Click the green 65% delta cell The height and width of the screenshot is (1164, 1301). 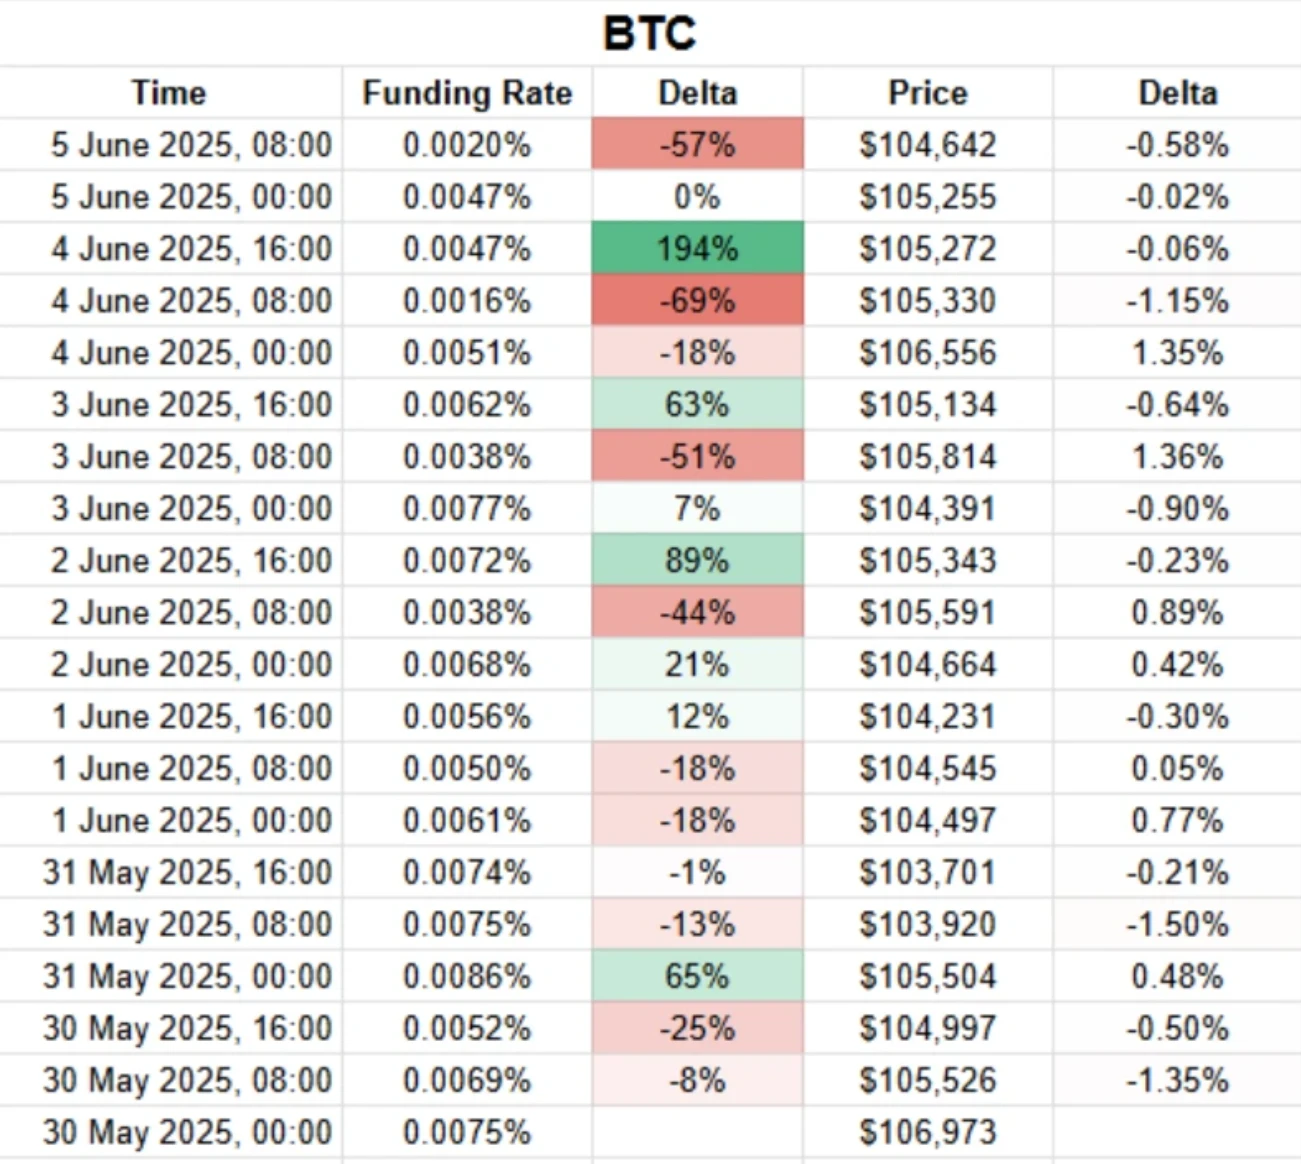pyautogui.click(x=697, y=976)
